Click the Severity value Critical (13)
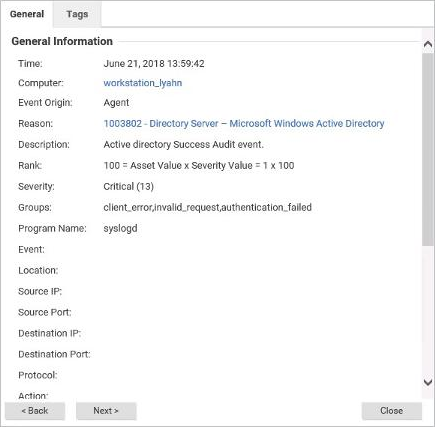Image resolution: width=435 pixels, height=427 pixels. coord(128,187)
